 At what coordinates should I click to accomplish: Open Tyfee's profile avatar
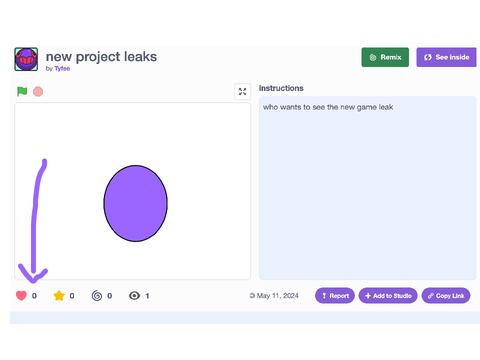click(26, 59)
